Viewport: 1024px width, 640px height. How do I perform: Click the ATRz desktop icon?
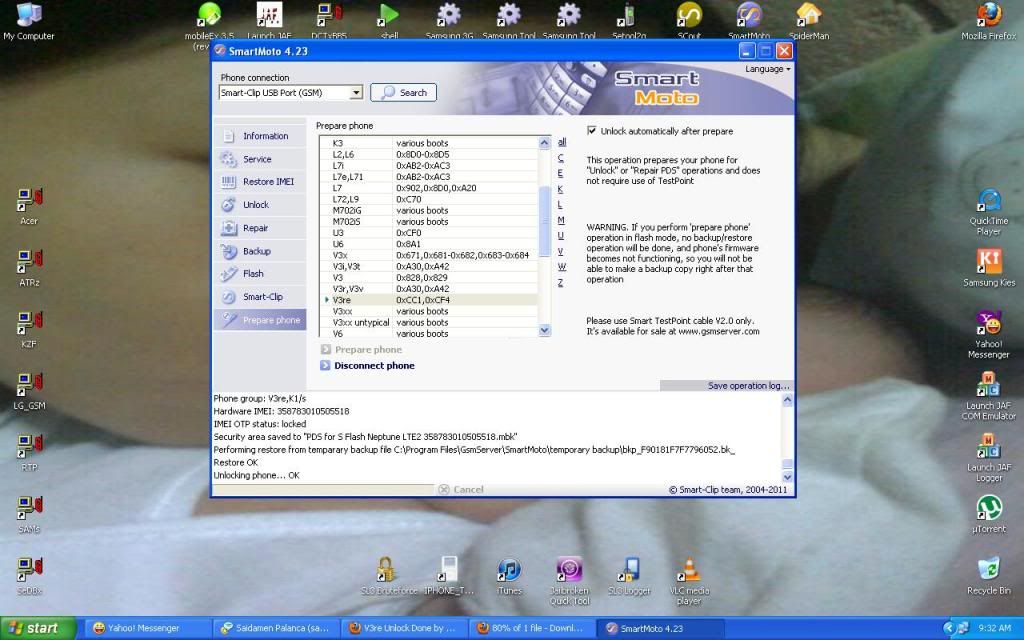[x=29, y=268]
